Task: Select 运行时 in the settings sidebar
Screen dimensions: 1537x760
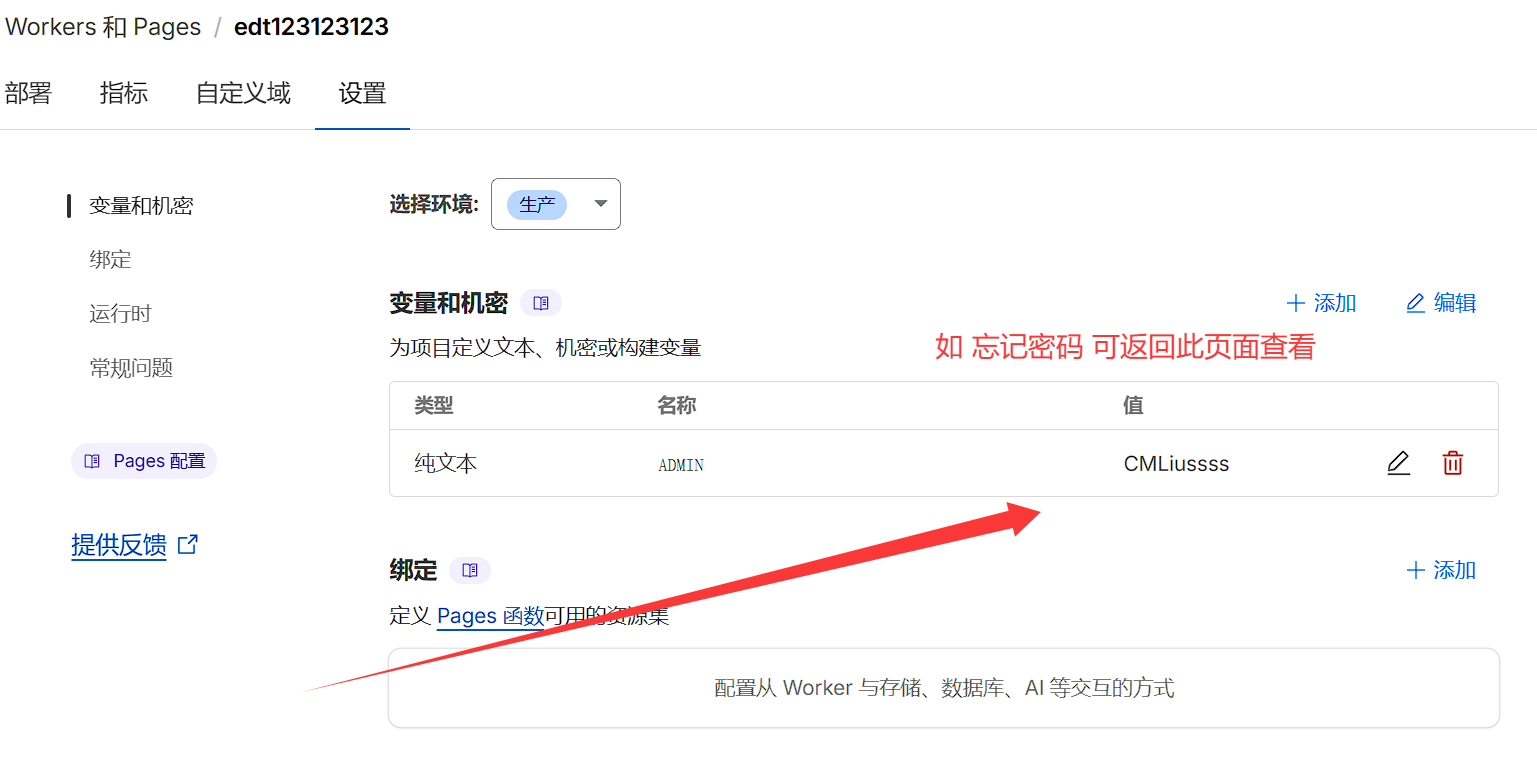Action: 120,313
